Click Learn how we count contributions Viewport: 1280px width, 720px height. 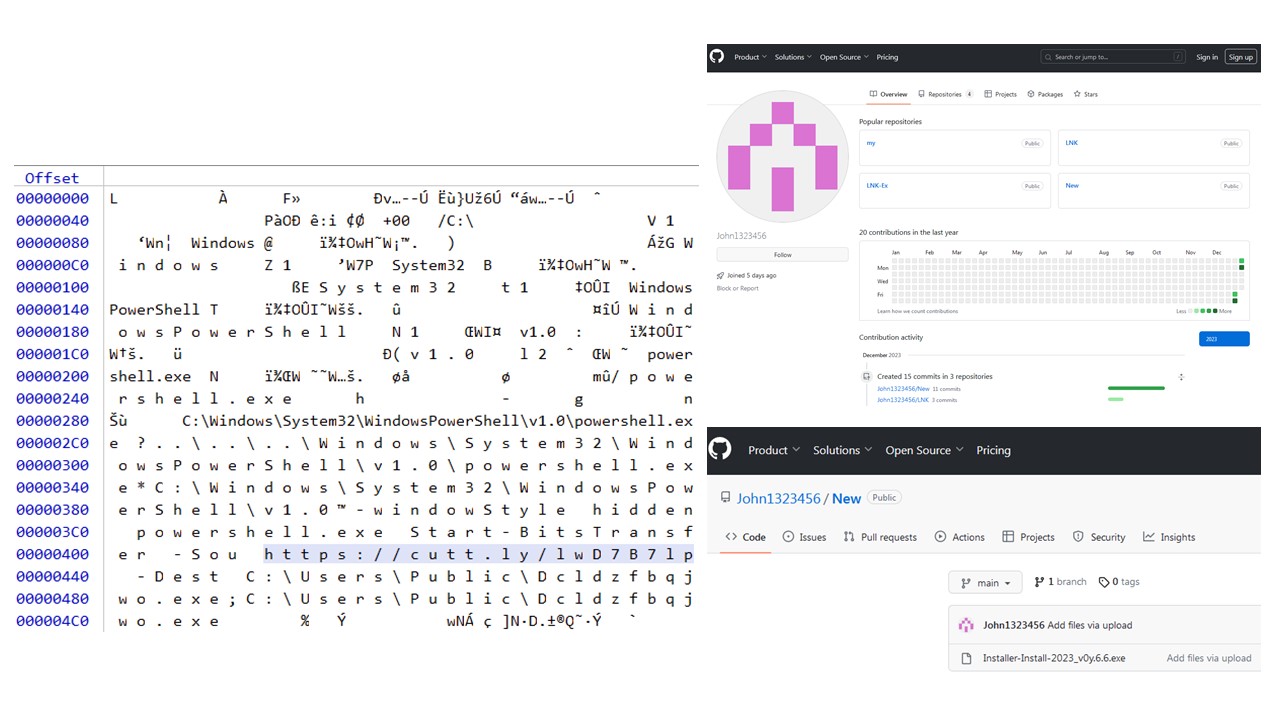(917, 311)
